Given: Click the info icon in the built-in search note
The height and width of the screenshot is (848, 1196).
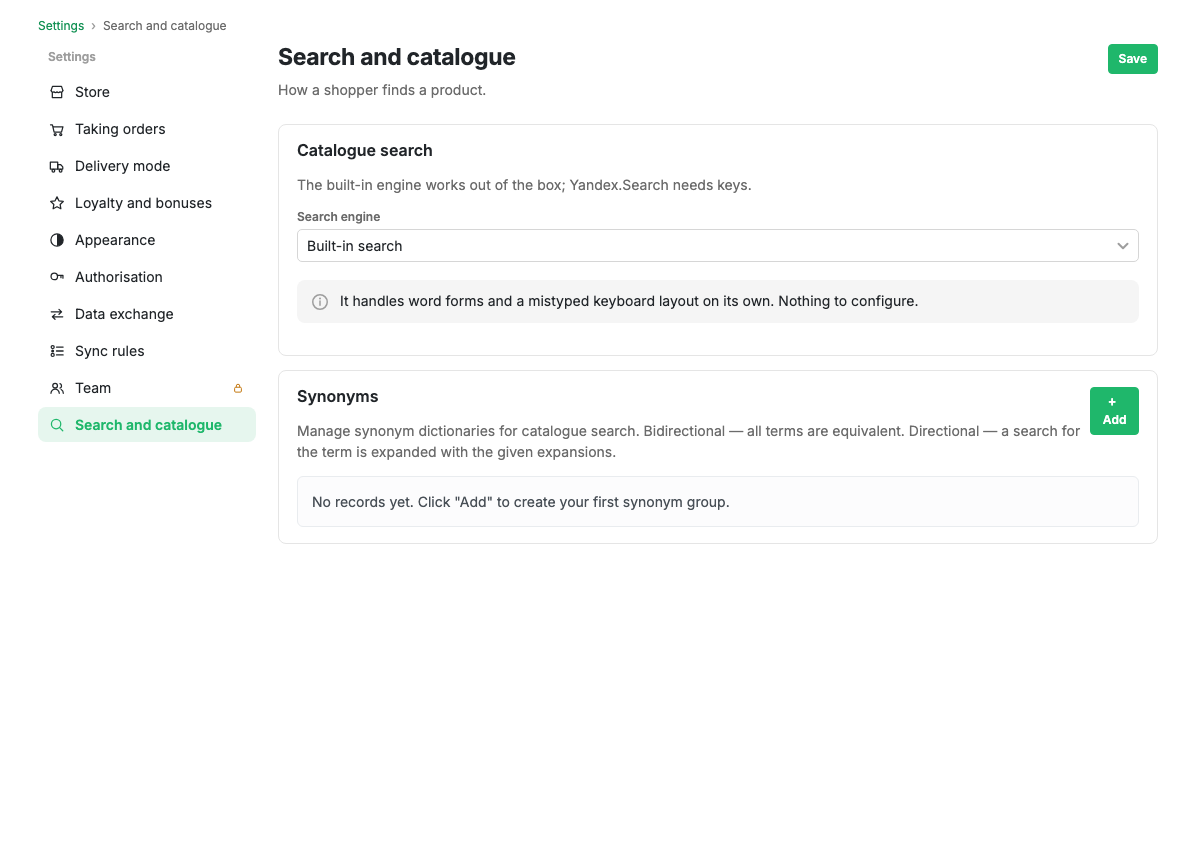Looking at the screenshot, I should (320, 302).
